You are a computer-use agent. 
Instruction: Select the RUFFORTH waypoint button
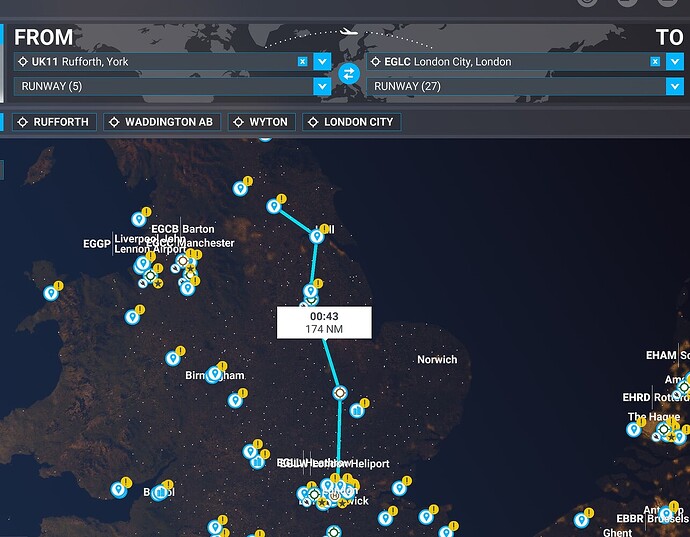point(54,122)
